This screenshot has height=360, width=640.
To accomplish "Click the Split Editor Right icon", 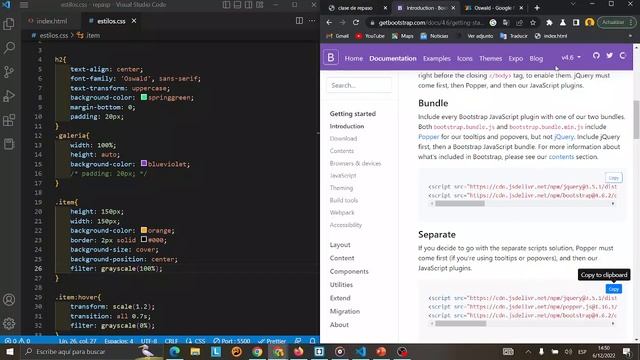I will coord(299,21).
